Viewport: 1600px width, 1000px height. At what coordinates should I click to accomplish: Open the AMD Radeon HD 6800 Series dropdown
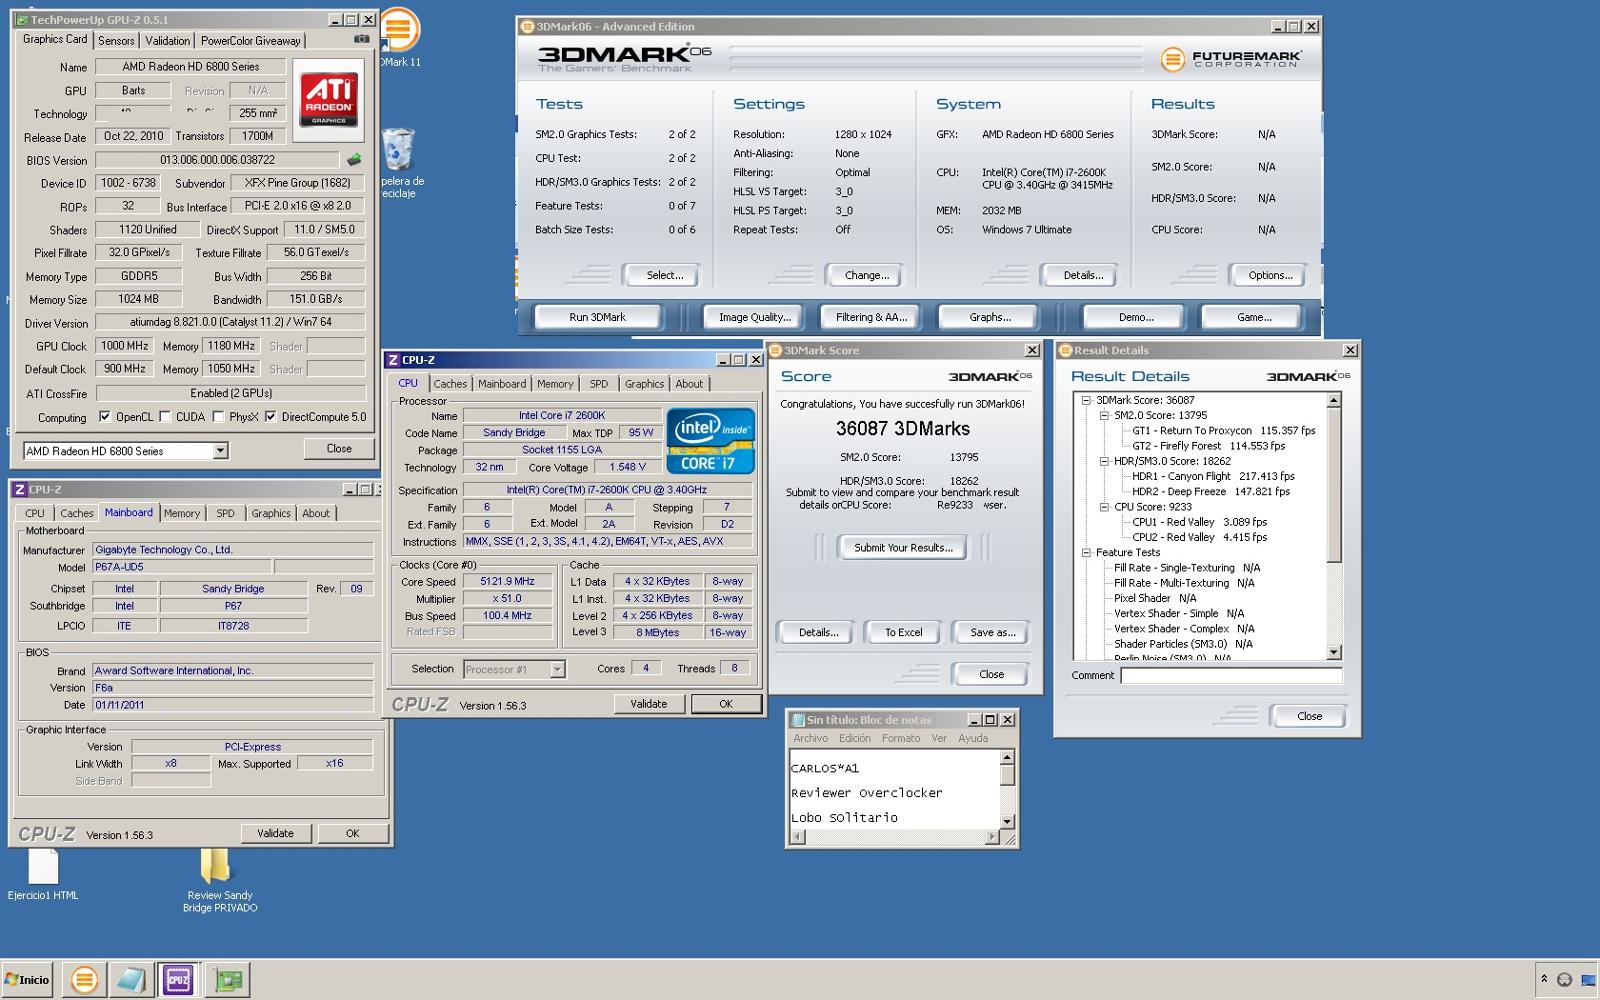coord(220,451)
